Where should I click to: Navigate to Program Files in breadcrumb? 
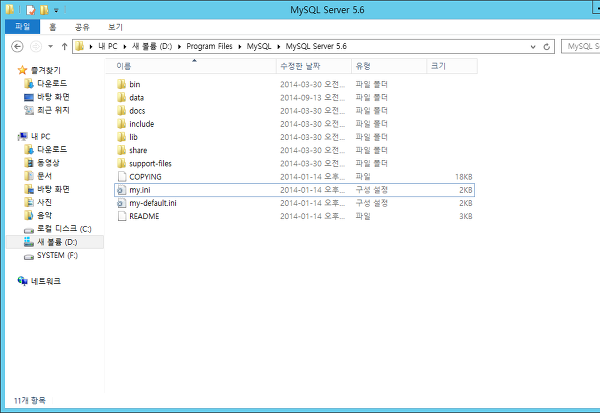coord(209,46)
